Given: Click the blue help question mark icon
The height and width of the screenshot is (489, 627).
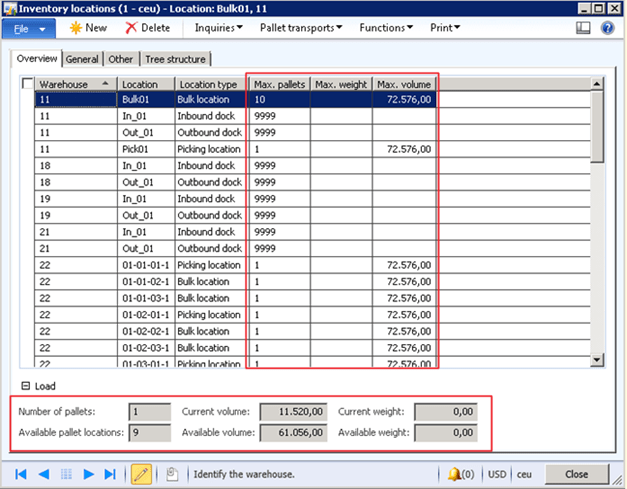Looking at the screenshot, I should click(x=607, y=28).
